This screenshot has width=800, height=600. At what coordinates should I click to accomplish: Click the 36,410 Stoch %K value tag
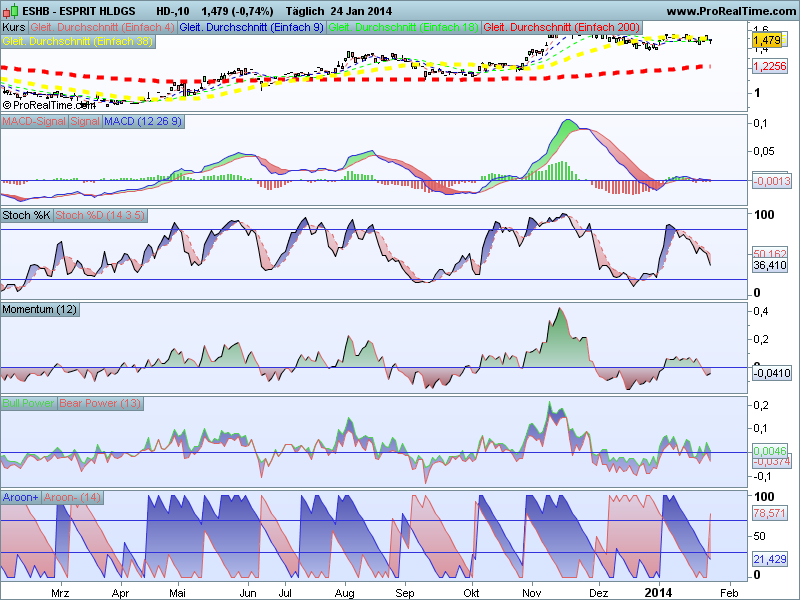tap(770, 265)
